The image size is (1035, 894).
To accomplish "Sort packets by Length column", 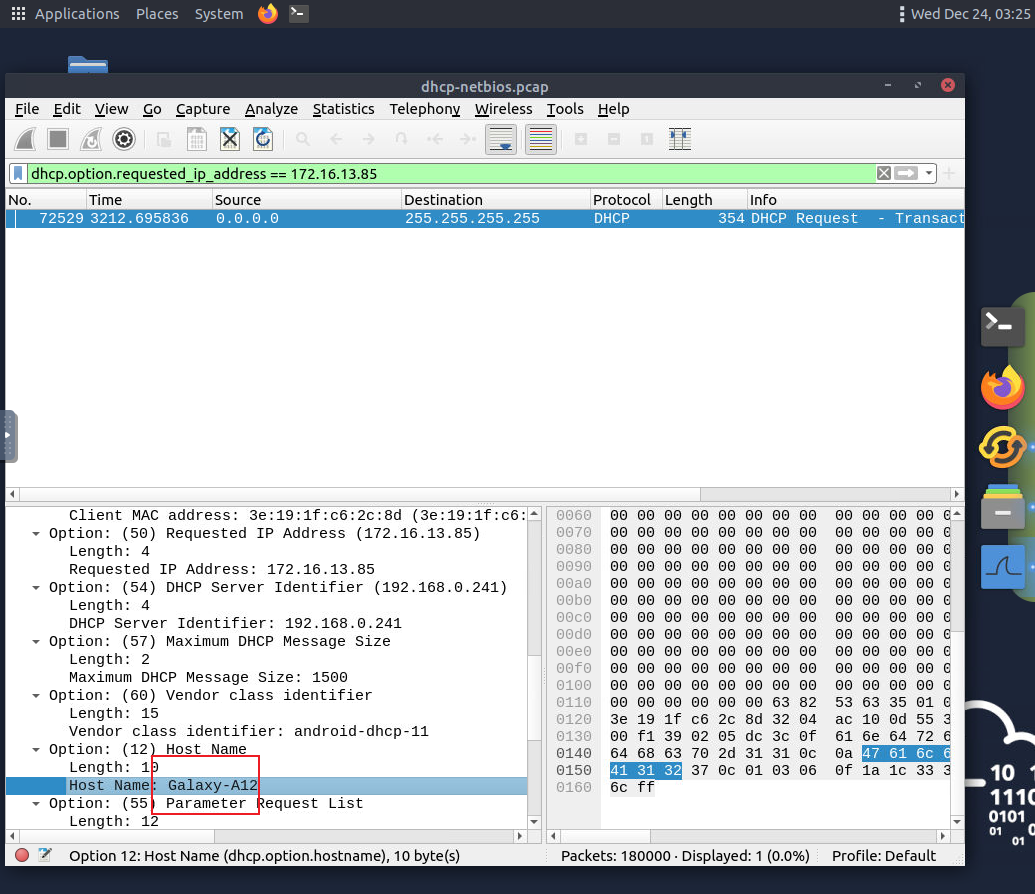I will (x=704, y=200).
